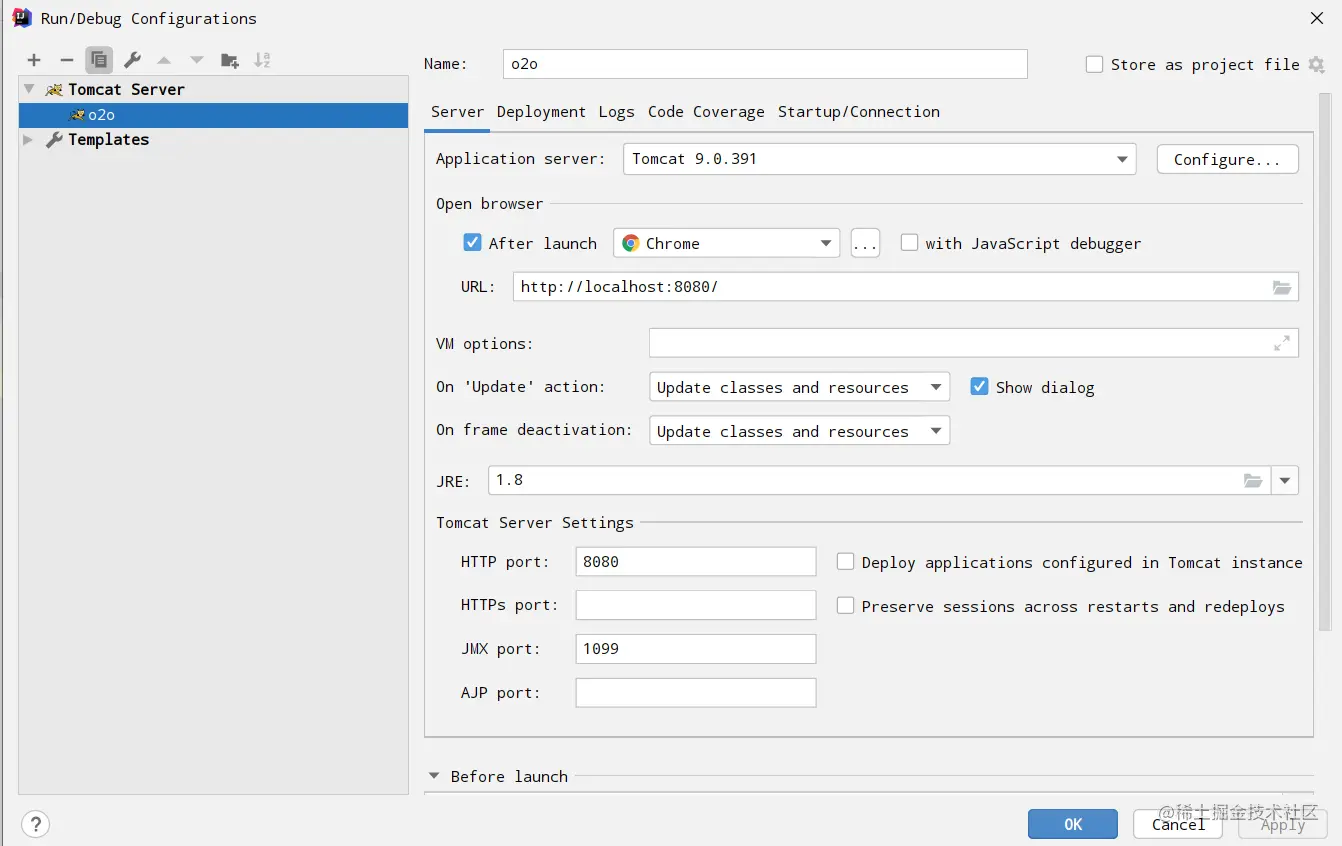This screenshot has width=1342, height=846.
Task: Browse URL with folder icon
Action: pos(1282,287)
